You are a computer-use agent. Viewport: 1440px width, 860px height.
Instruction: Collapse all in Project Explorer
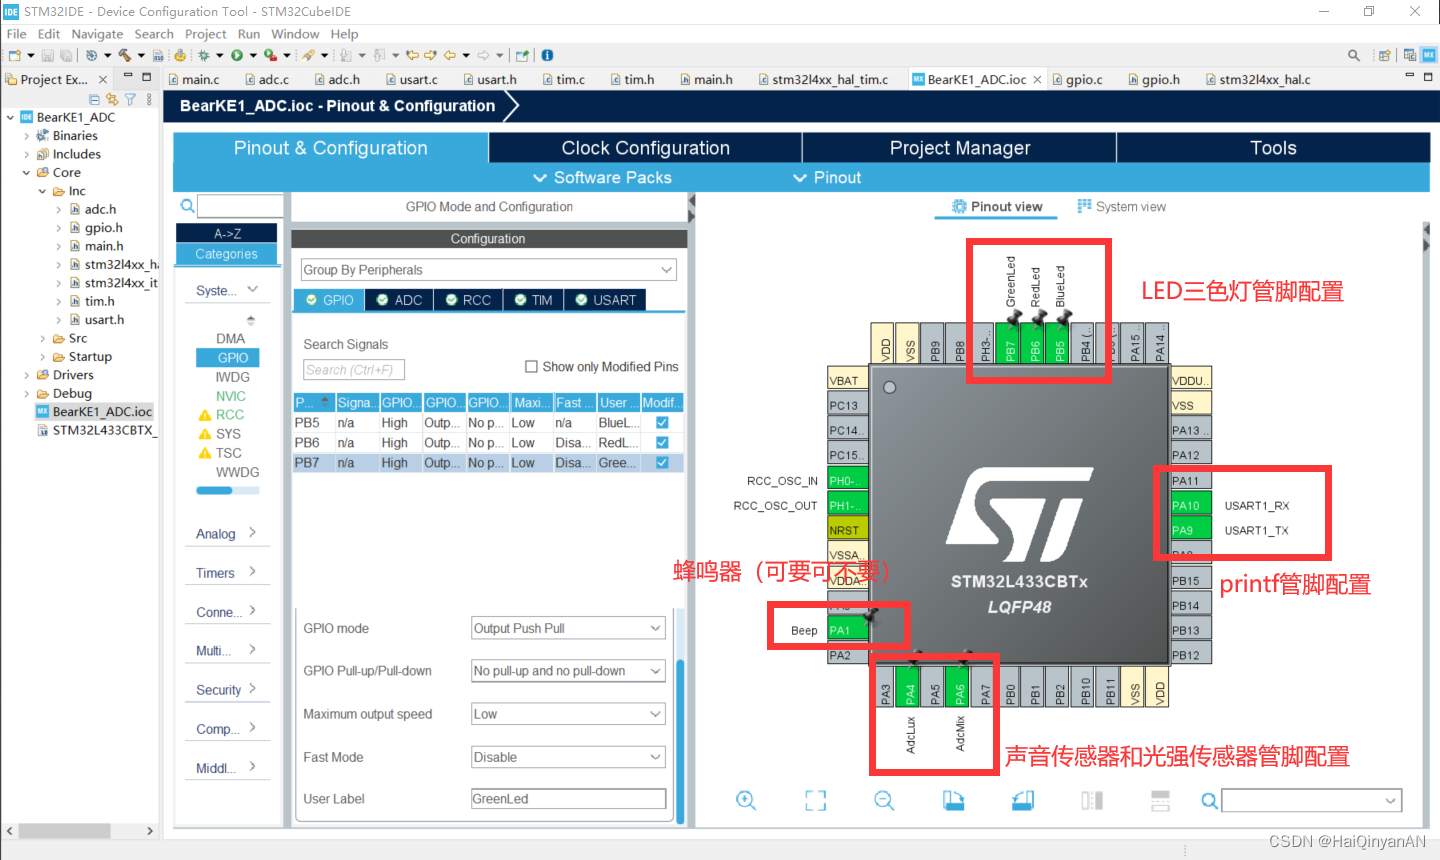94,99
